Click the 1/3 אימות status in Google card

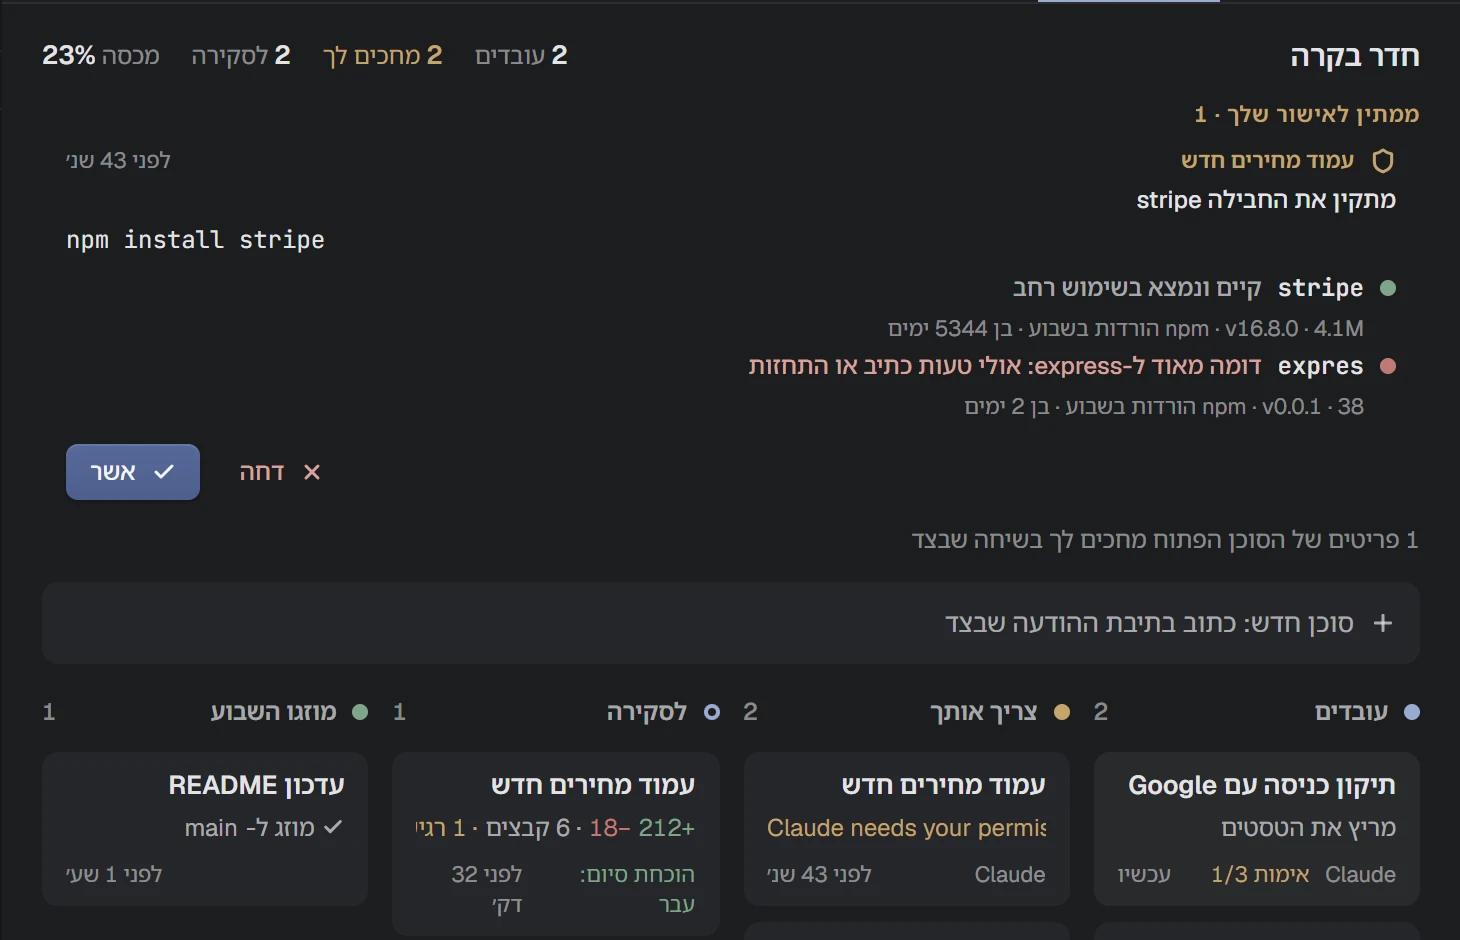[1260, 874]
